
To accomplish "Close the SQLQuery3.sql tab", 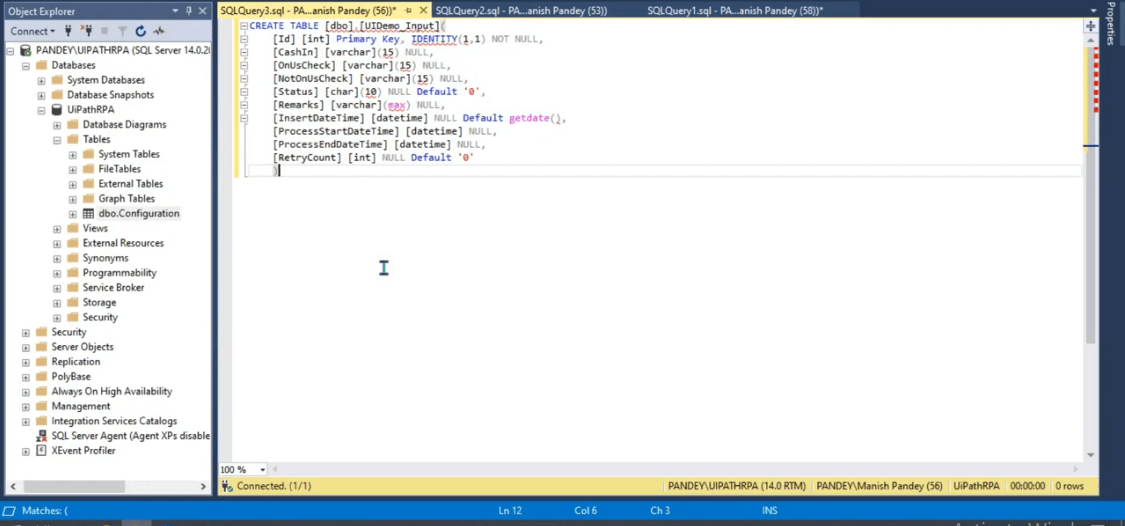I will [422, 11].
